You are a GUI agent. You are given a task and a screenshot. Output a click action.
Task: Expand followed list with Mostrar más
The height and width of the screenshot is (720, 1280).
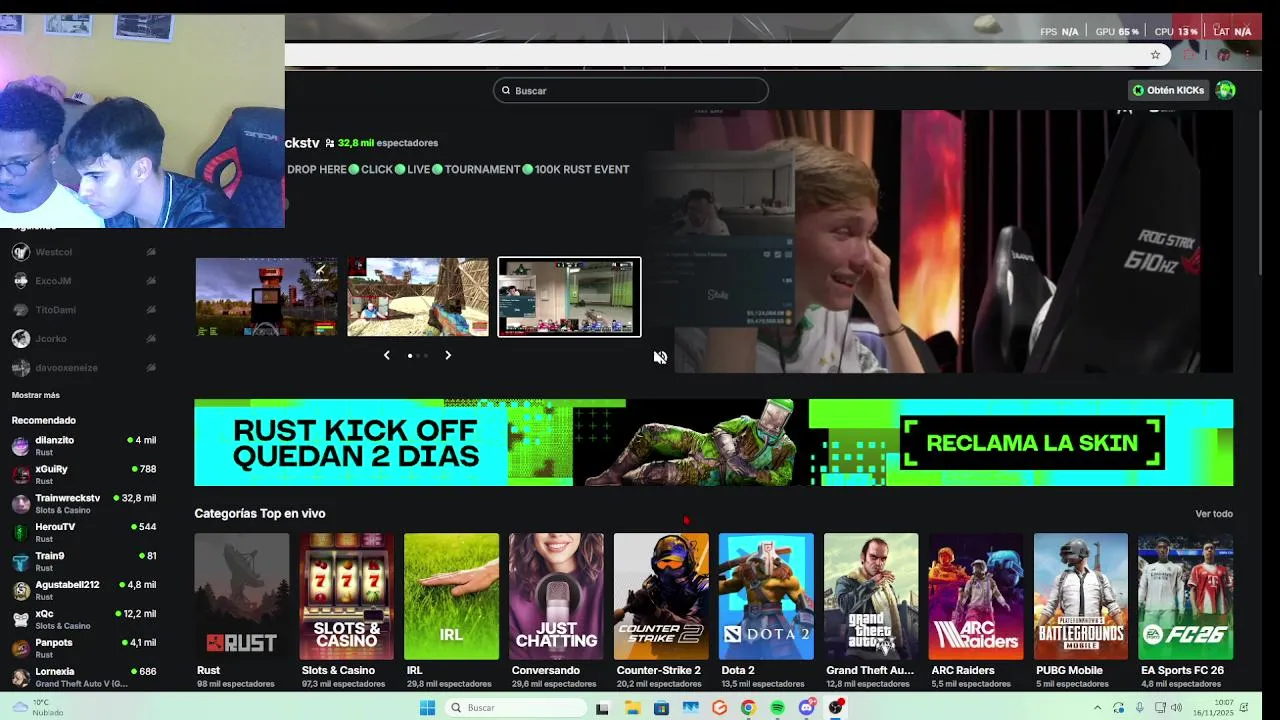(x=36, y=395)
